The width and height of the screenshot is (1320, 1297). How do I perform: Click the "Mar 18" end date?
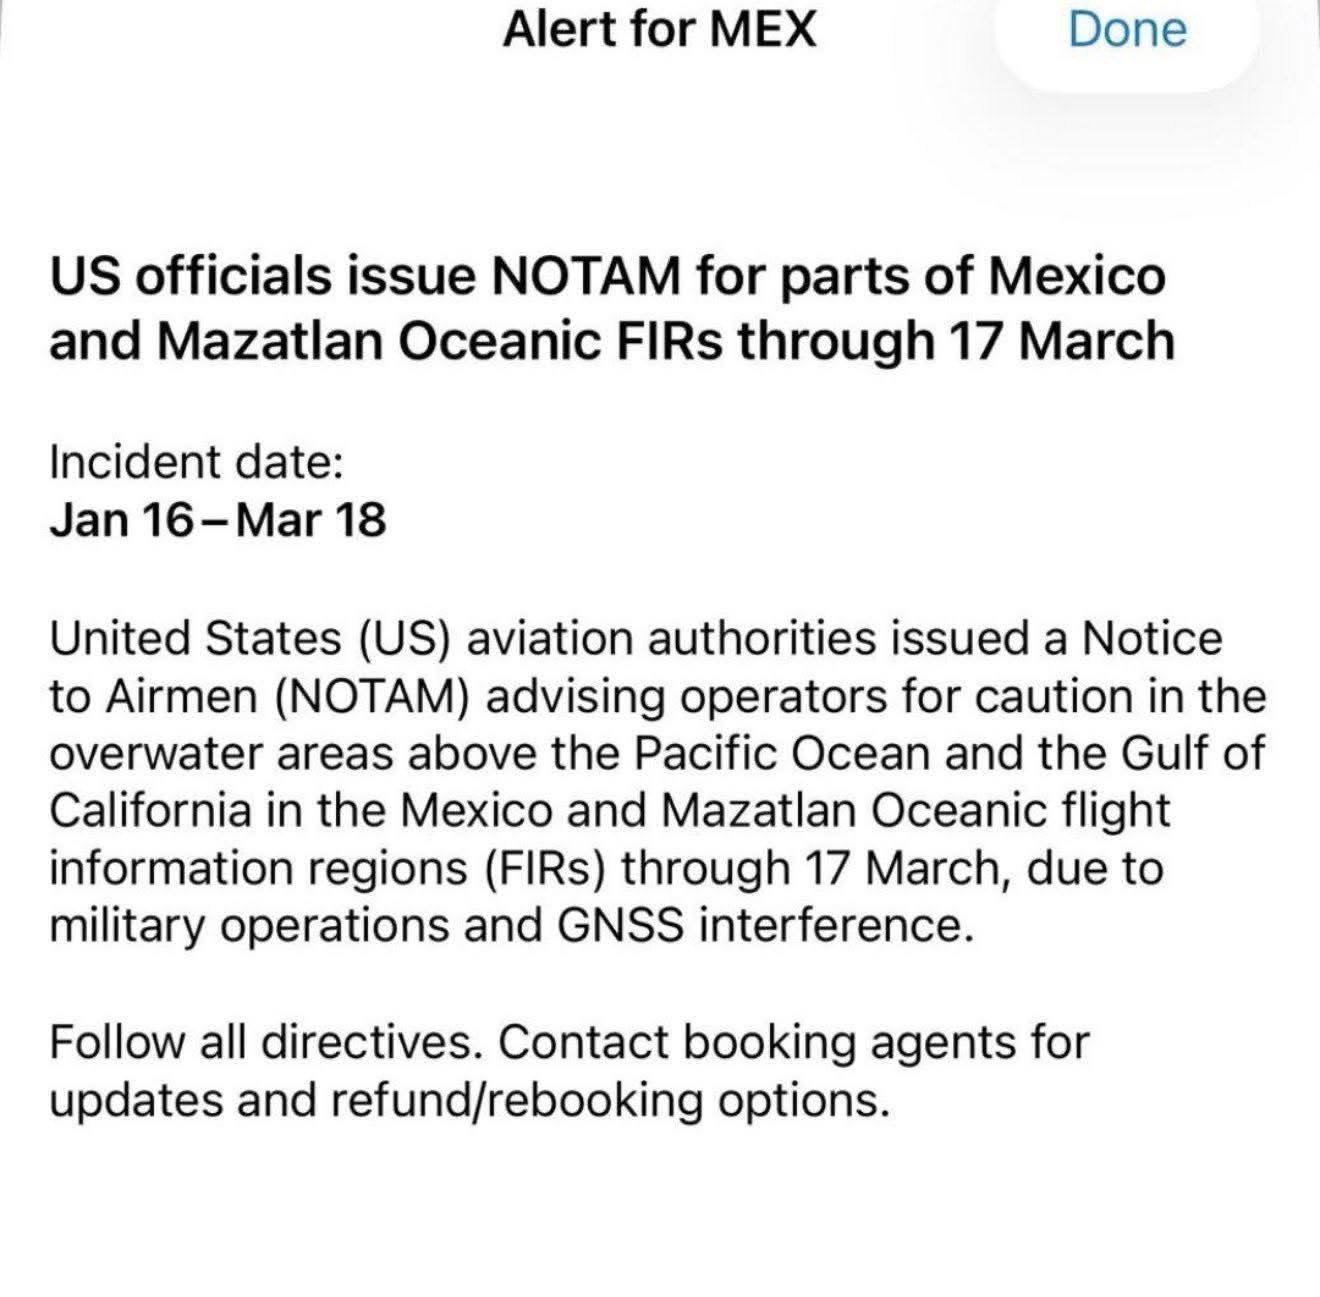[x=312, y=520]
